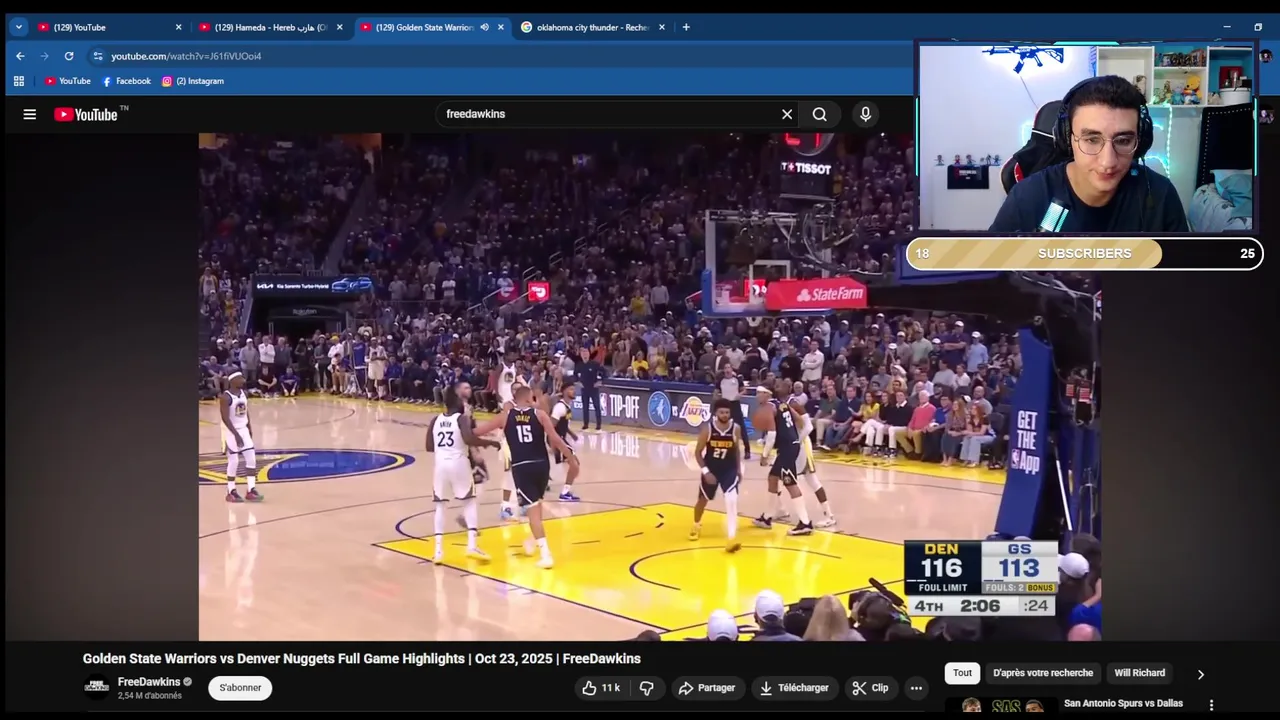Reload the page with refresh icon
This screenshot has height=720, width=1280.
pos(69,56)
